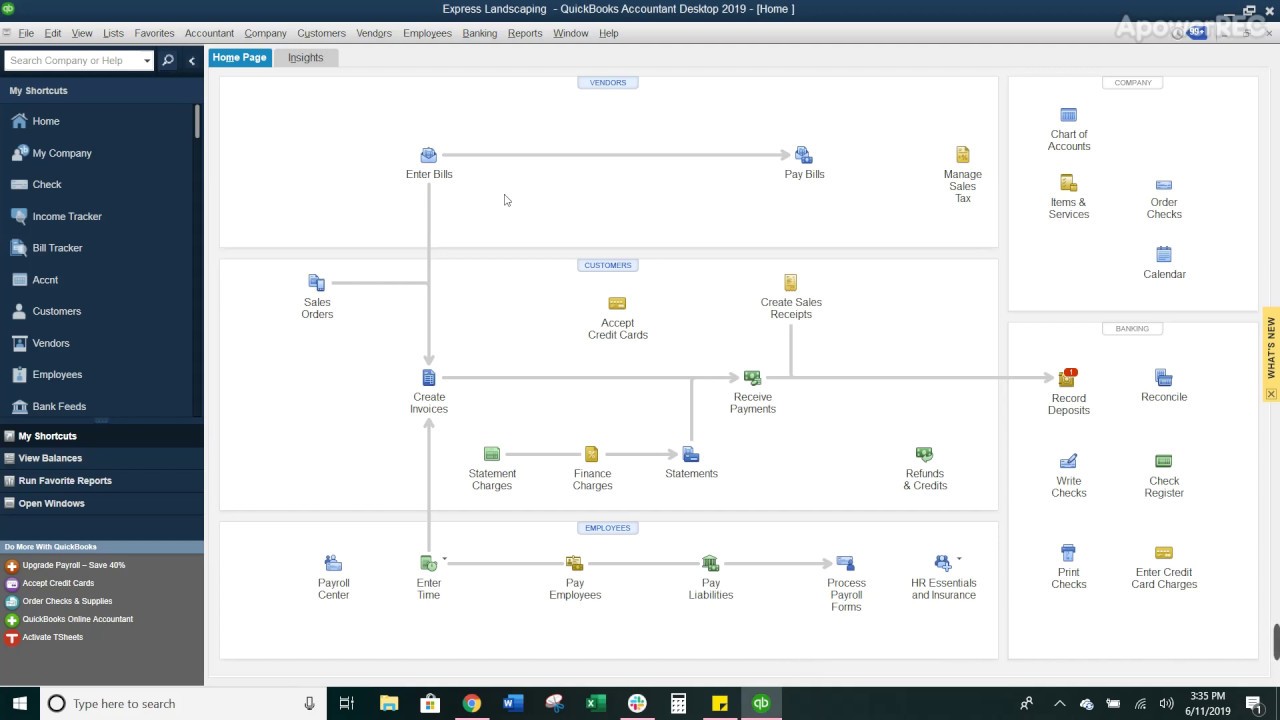1280x720 pixels.
Task: Open the Sales Orders icon
Action: (x=317, y=283)
